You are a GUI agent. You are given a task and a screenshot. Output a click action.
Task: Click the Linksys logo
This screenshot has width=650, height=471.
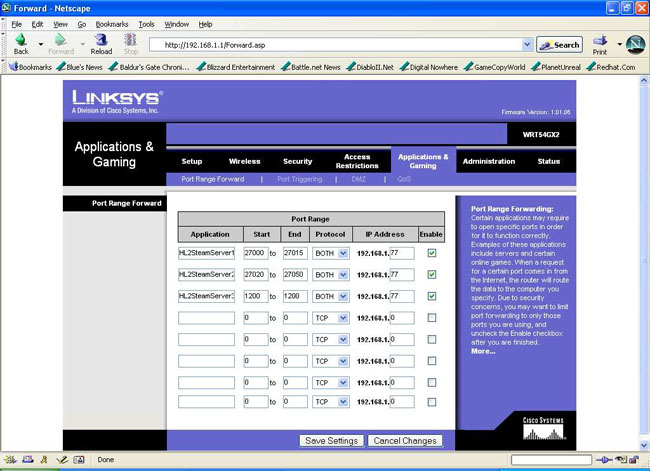tap(118, 101)
